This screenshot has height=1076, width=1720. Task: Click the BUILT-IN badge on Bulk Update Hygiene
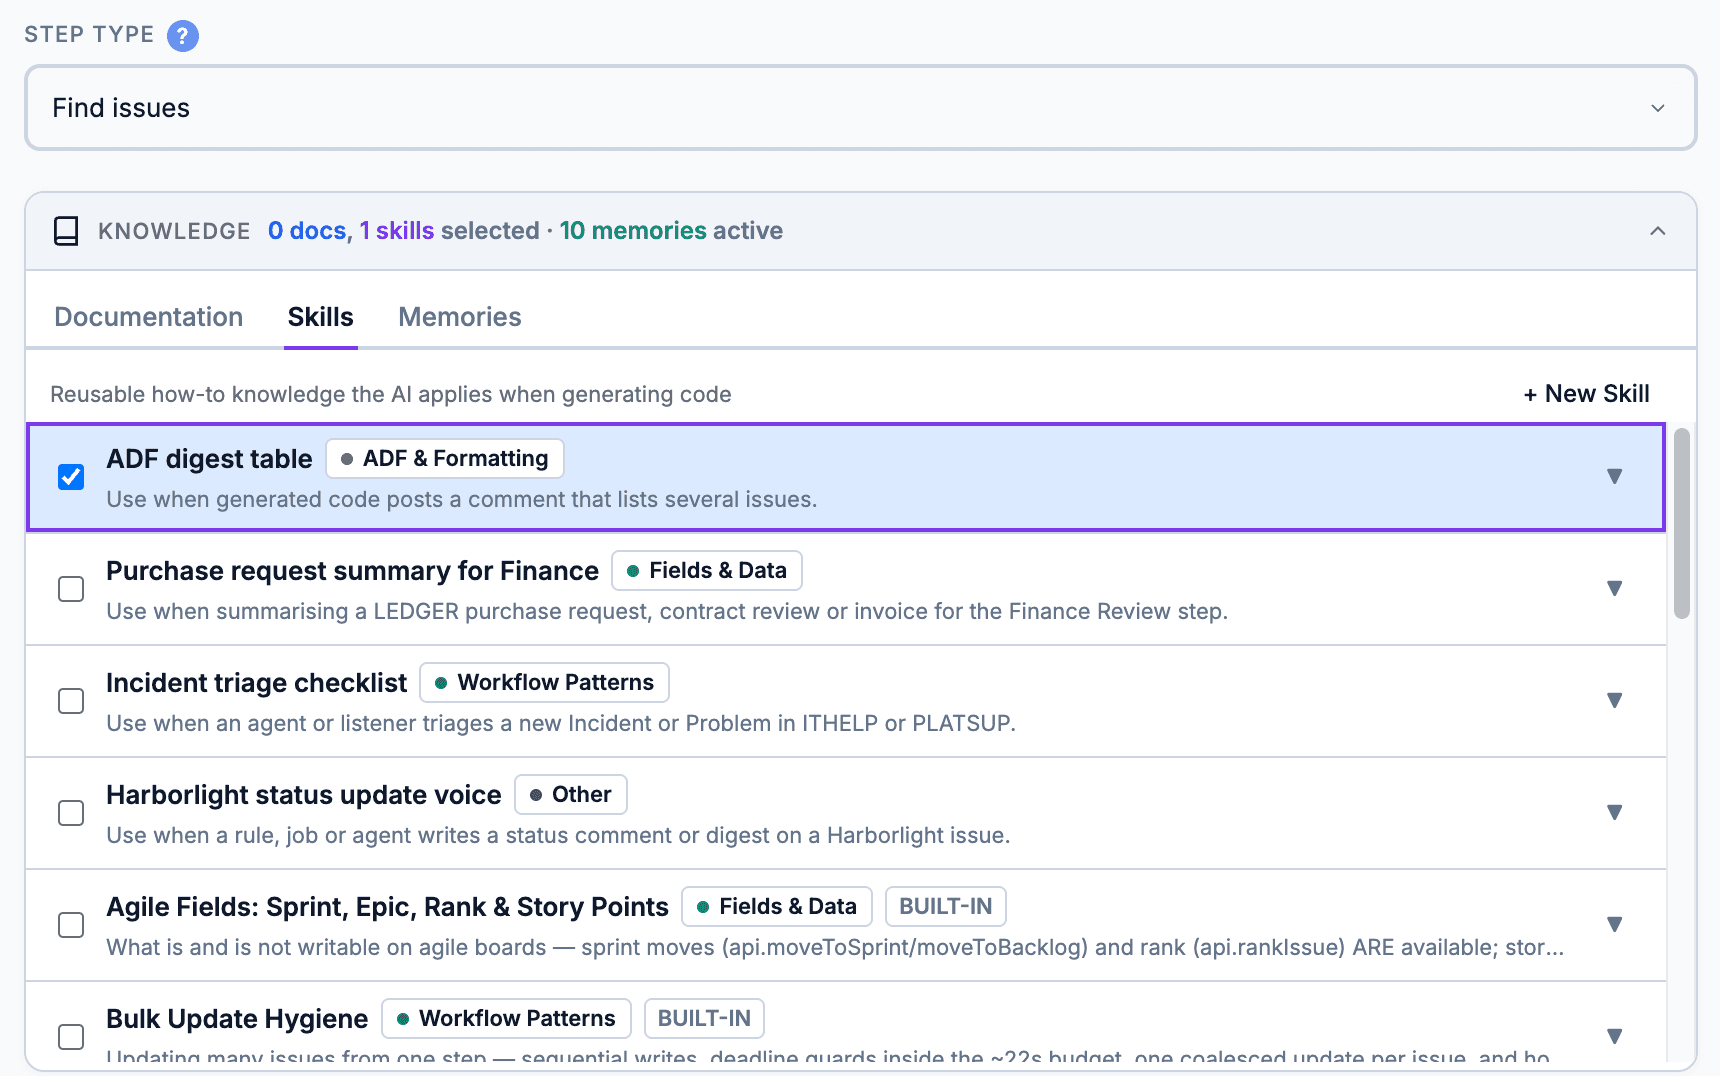tap(704, 1019)
